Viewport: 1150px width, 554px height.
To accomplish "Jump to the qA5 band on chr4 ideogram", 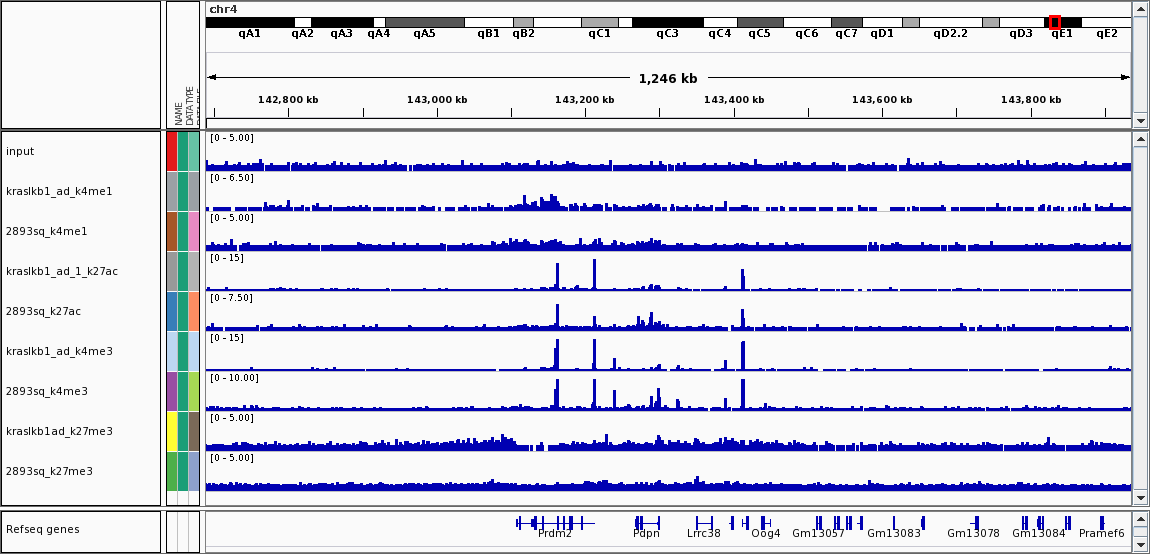I will click(x=424, y=22).
